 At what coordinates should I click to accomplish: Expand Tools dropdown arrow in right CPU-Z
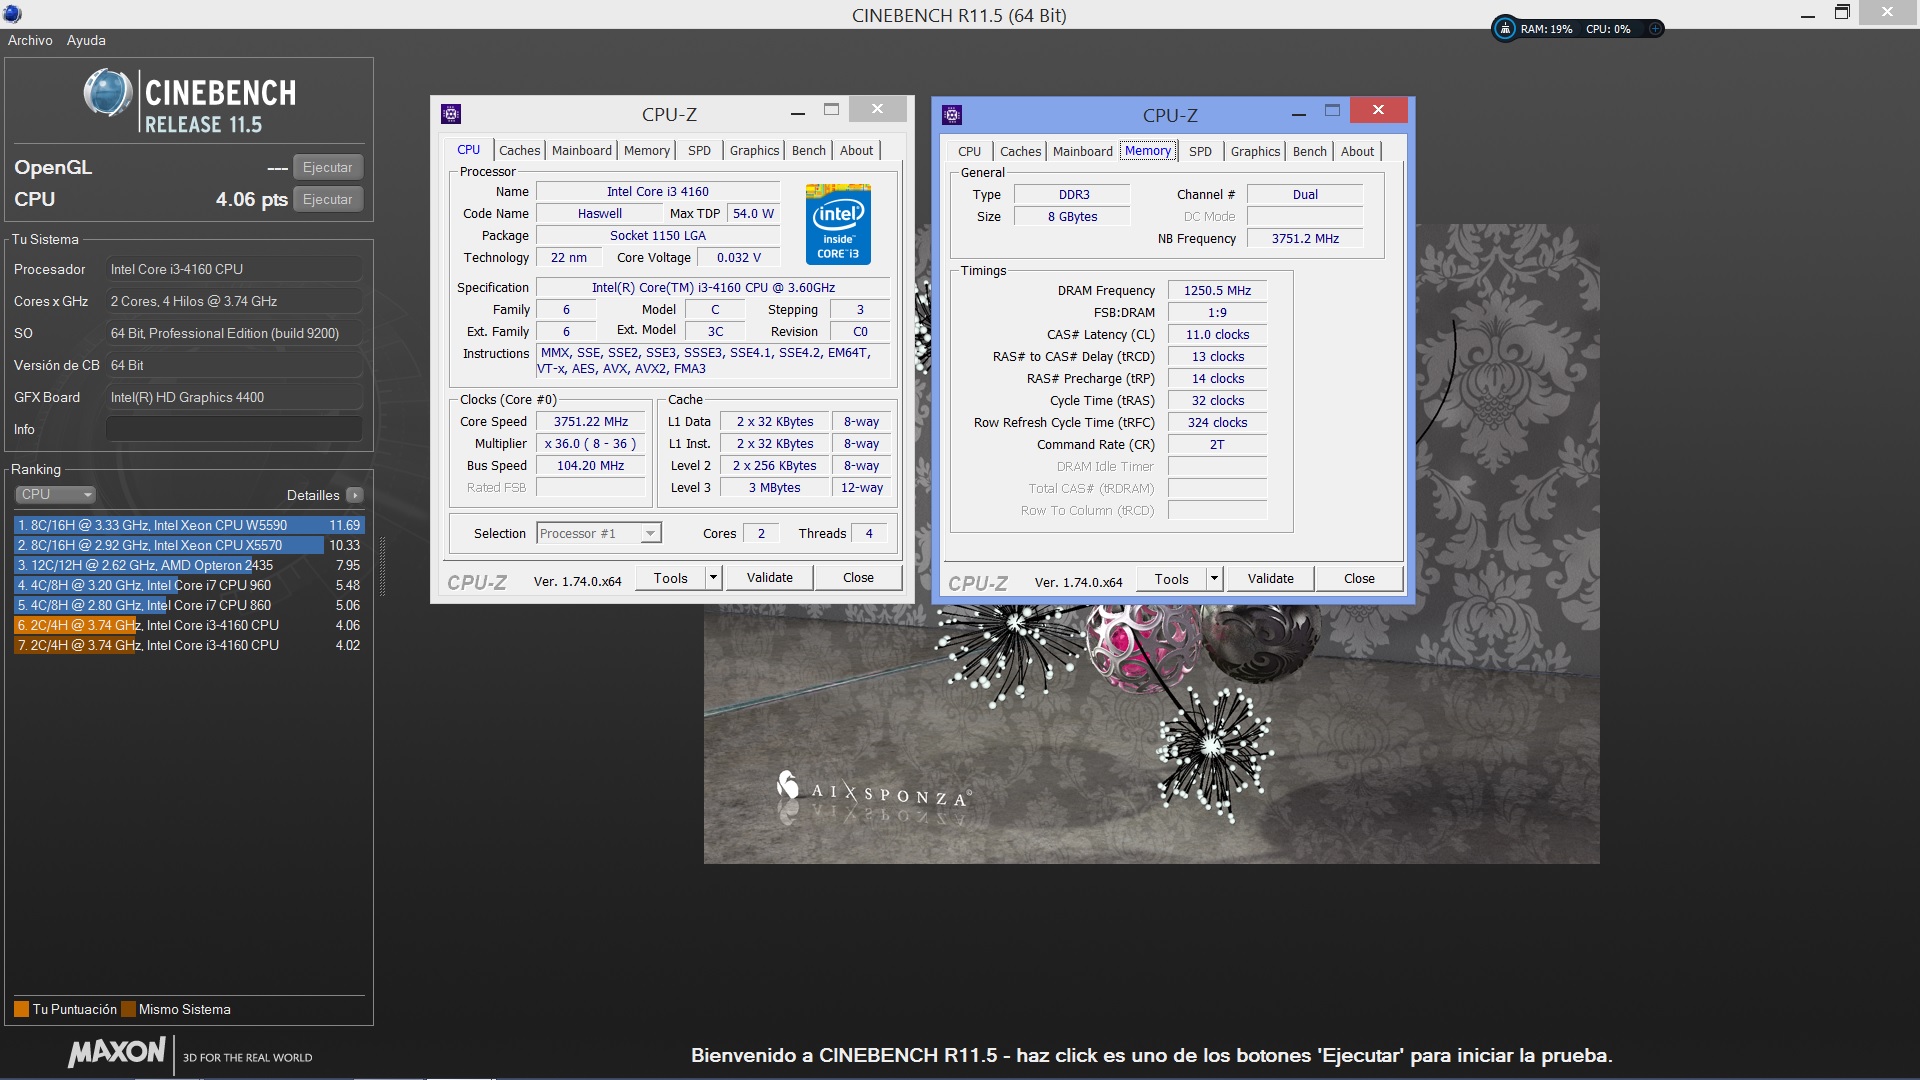(1214, 579)
